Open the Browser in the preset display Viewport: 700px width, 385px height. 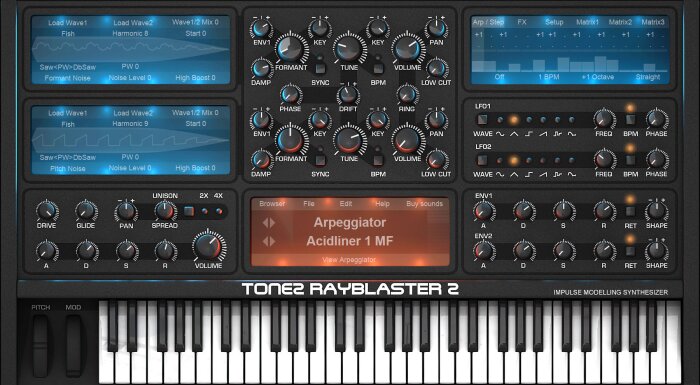pyautogui.click(x=272, y=204)
